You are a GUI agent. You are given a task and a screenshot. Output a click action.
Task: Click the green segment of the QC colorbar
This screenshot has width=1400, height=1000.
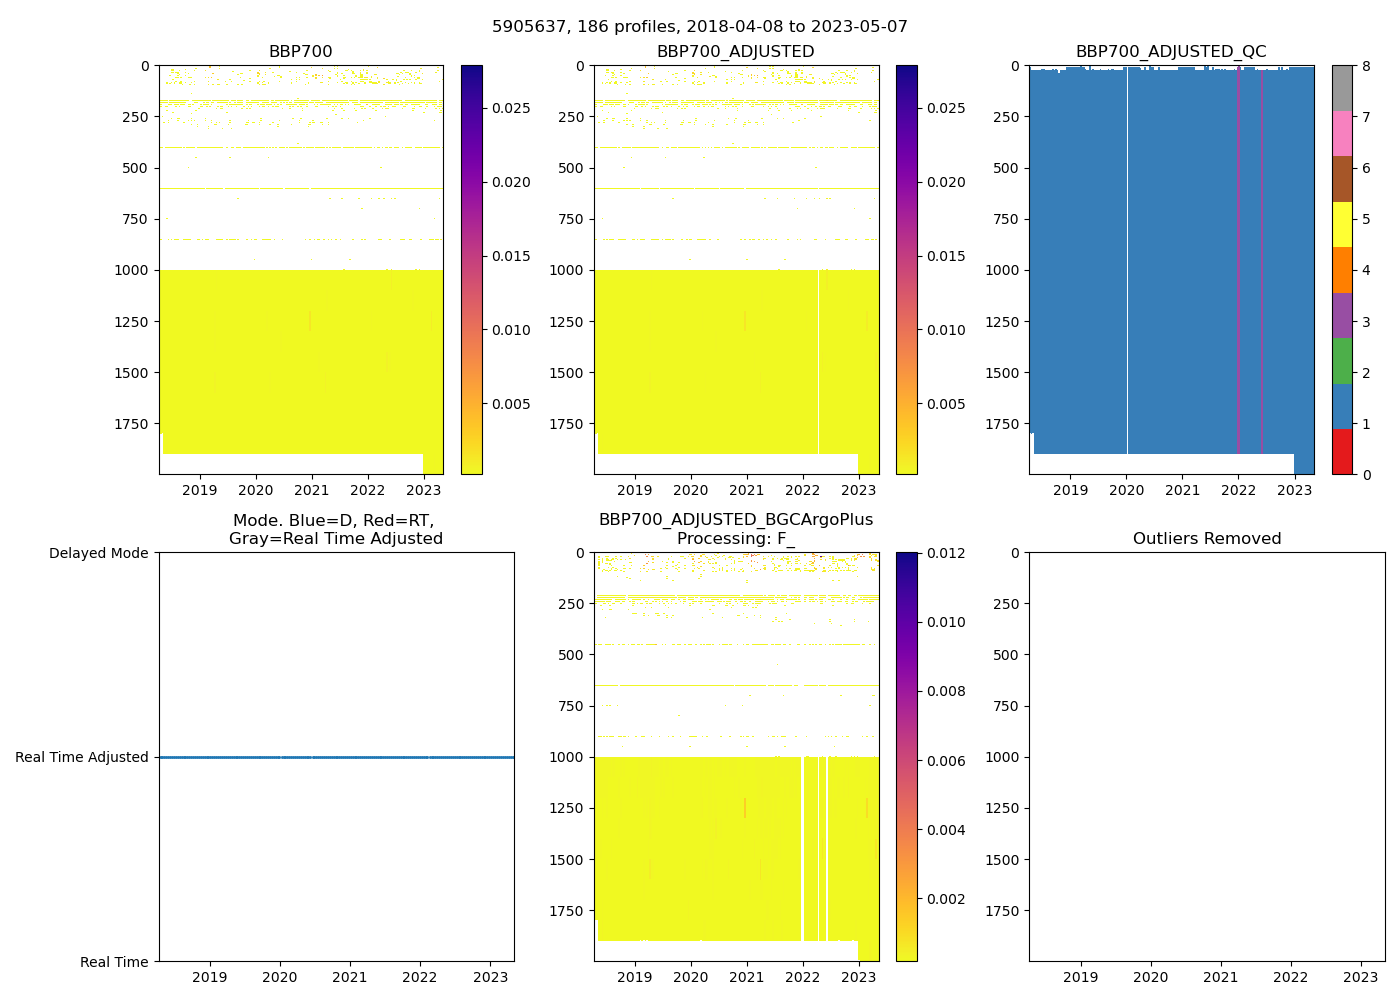click(x=1342, y=361)
